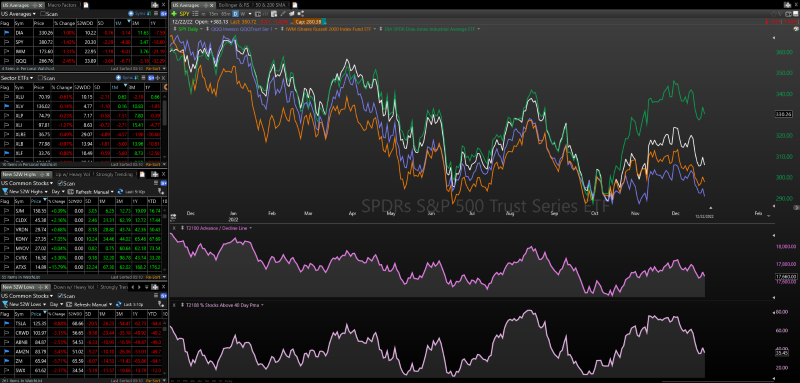Open the notes clipboard icon in chart toolbar
Viewport: 800px width, 383px height.
tap(274, 13)
